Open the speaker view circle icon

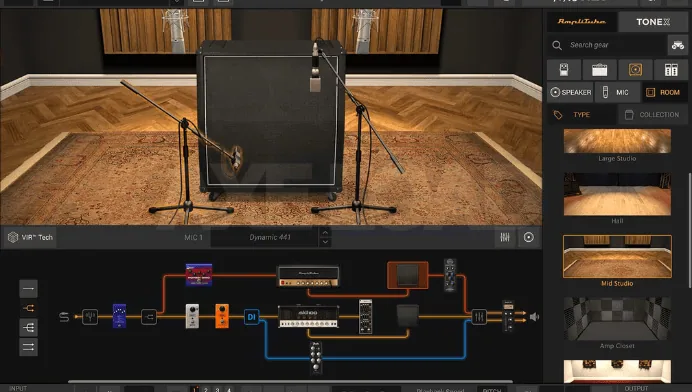[x=528, y=237]
